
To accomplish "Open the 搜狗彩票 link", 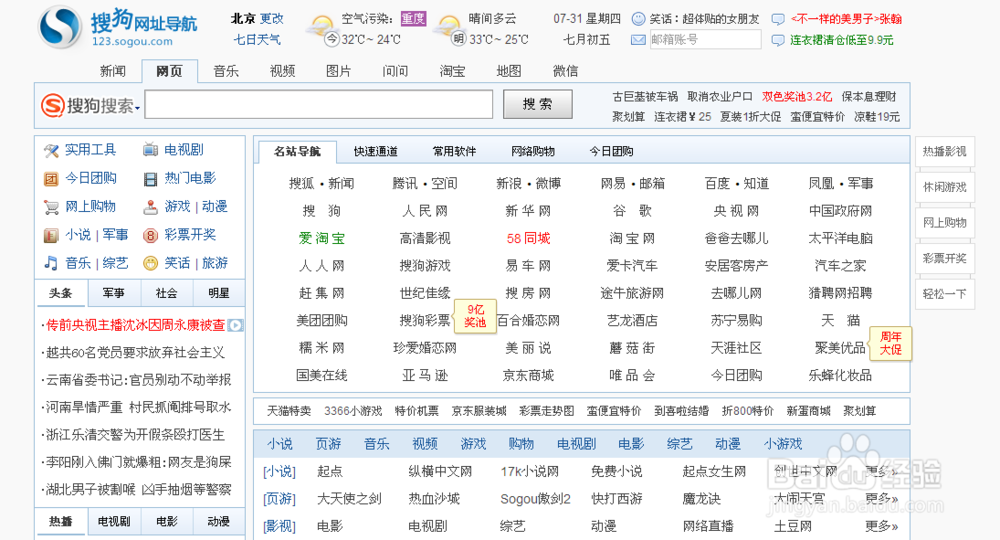I will coord(425,321).
